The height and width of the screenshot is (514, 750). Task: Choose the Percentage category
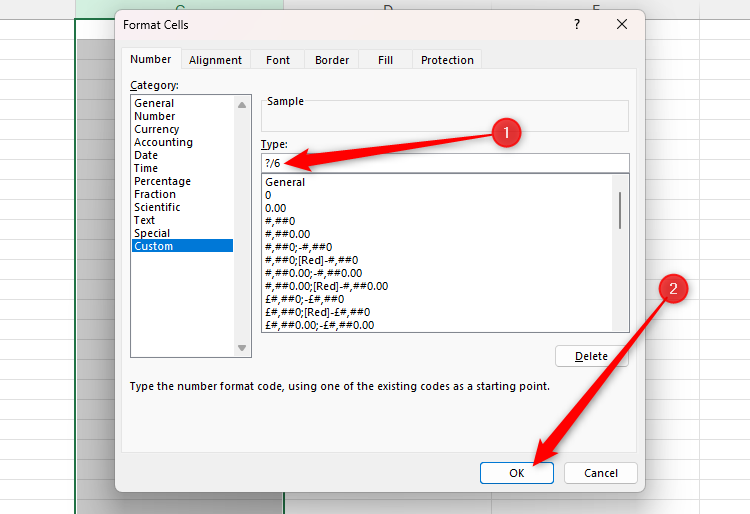tap(162, 181)
